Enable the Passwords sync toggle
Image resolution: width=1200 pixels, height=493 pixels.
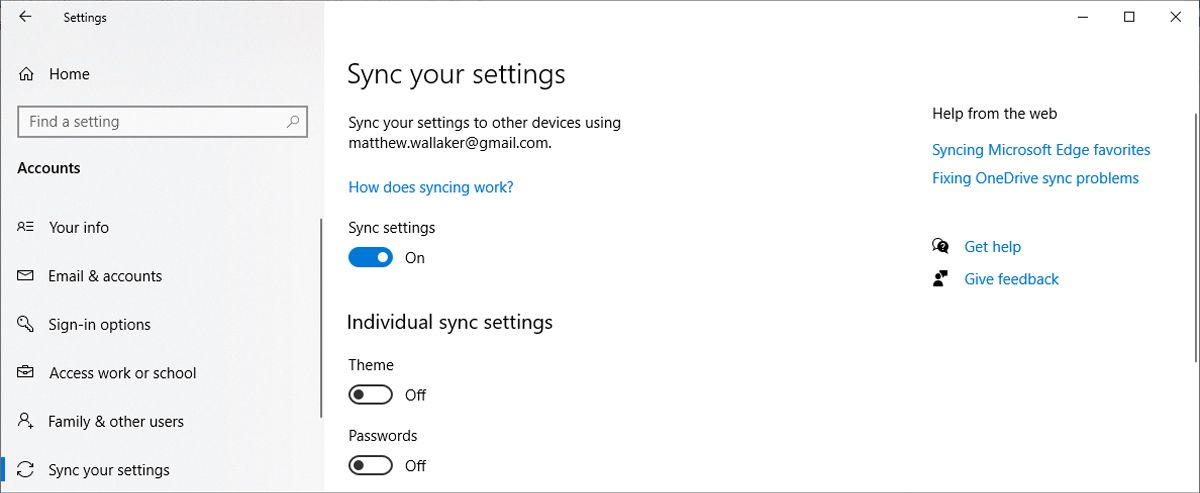point(370,465)
